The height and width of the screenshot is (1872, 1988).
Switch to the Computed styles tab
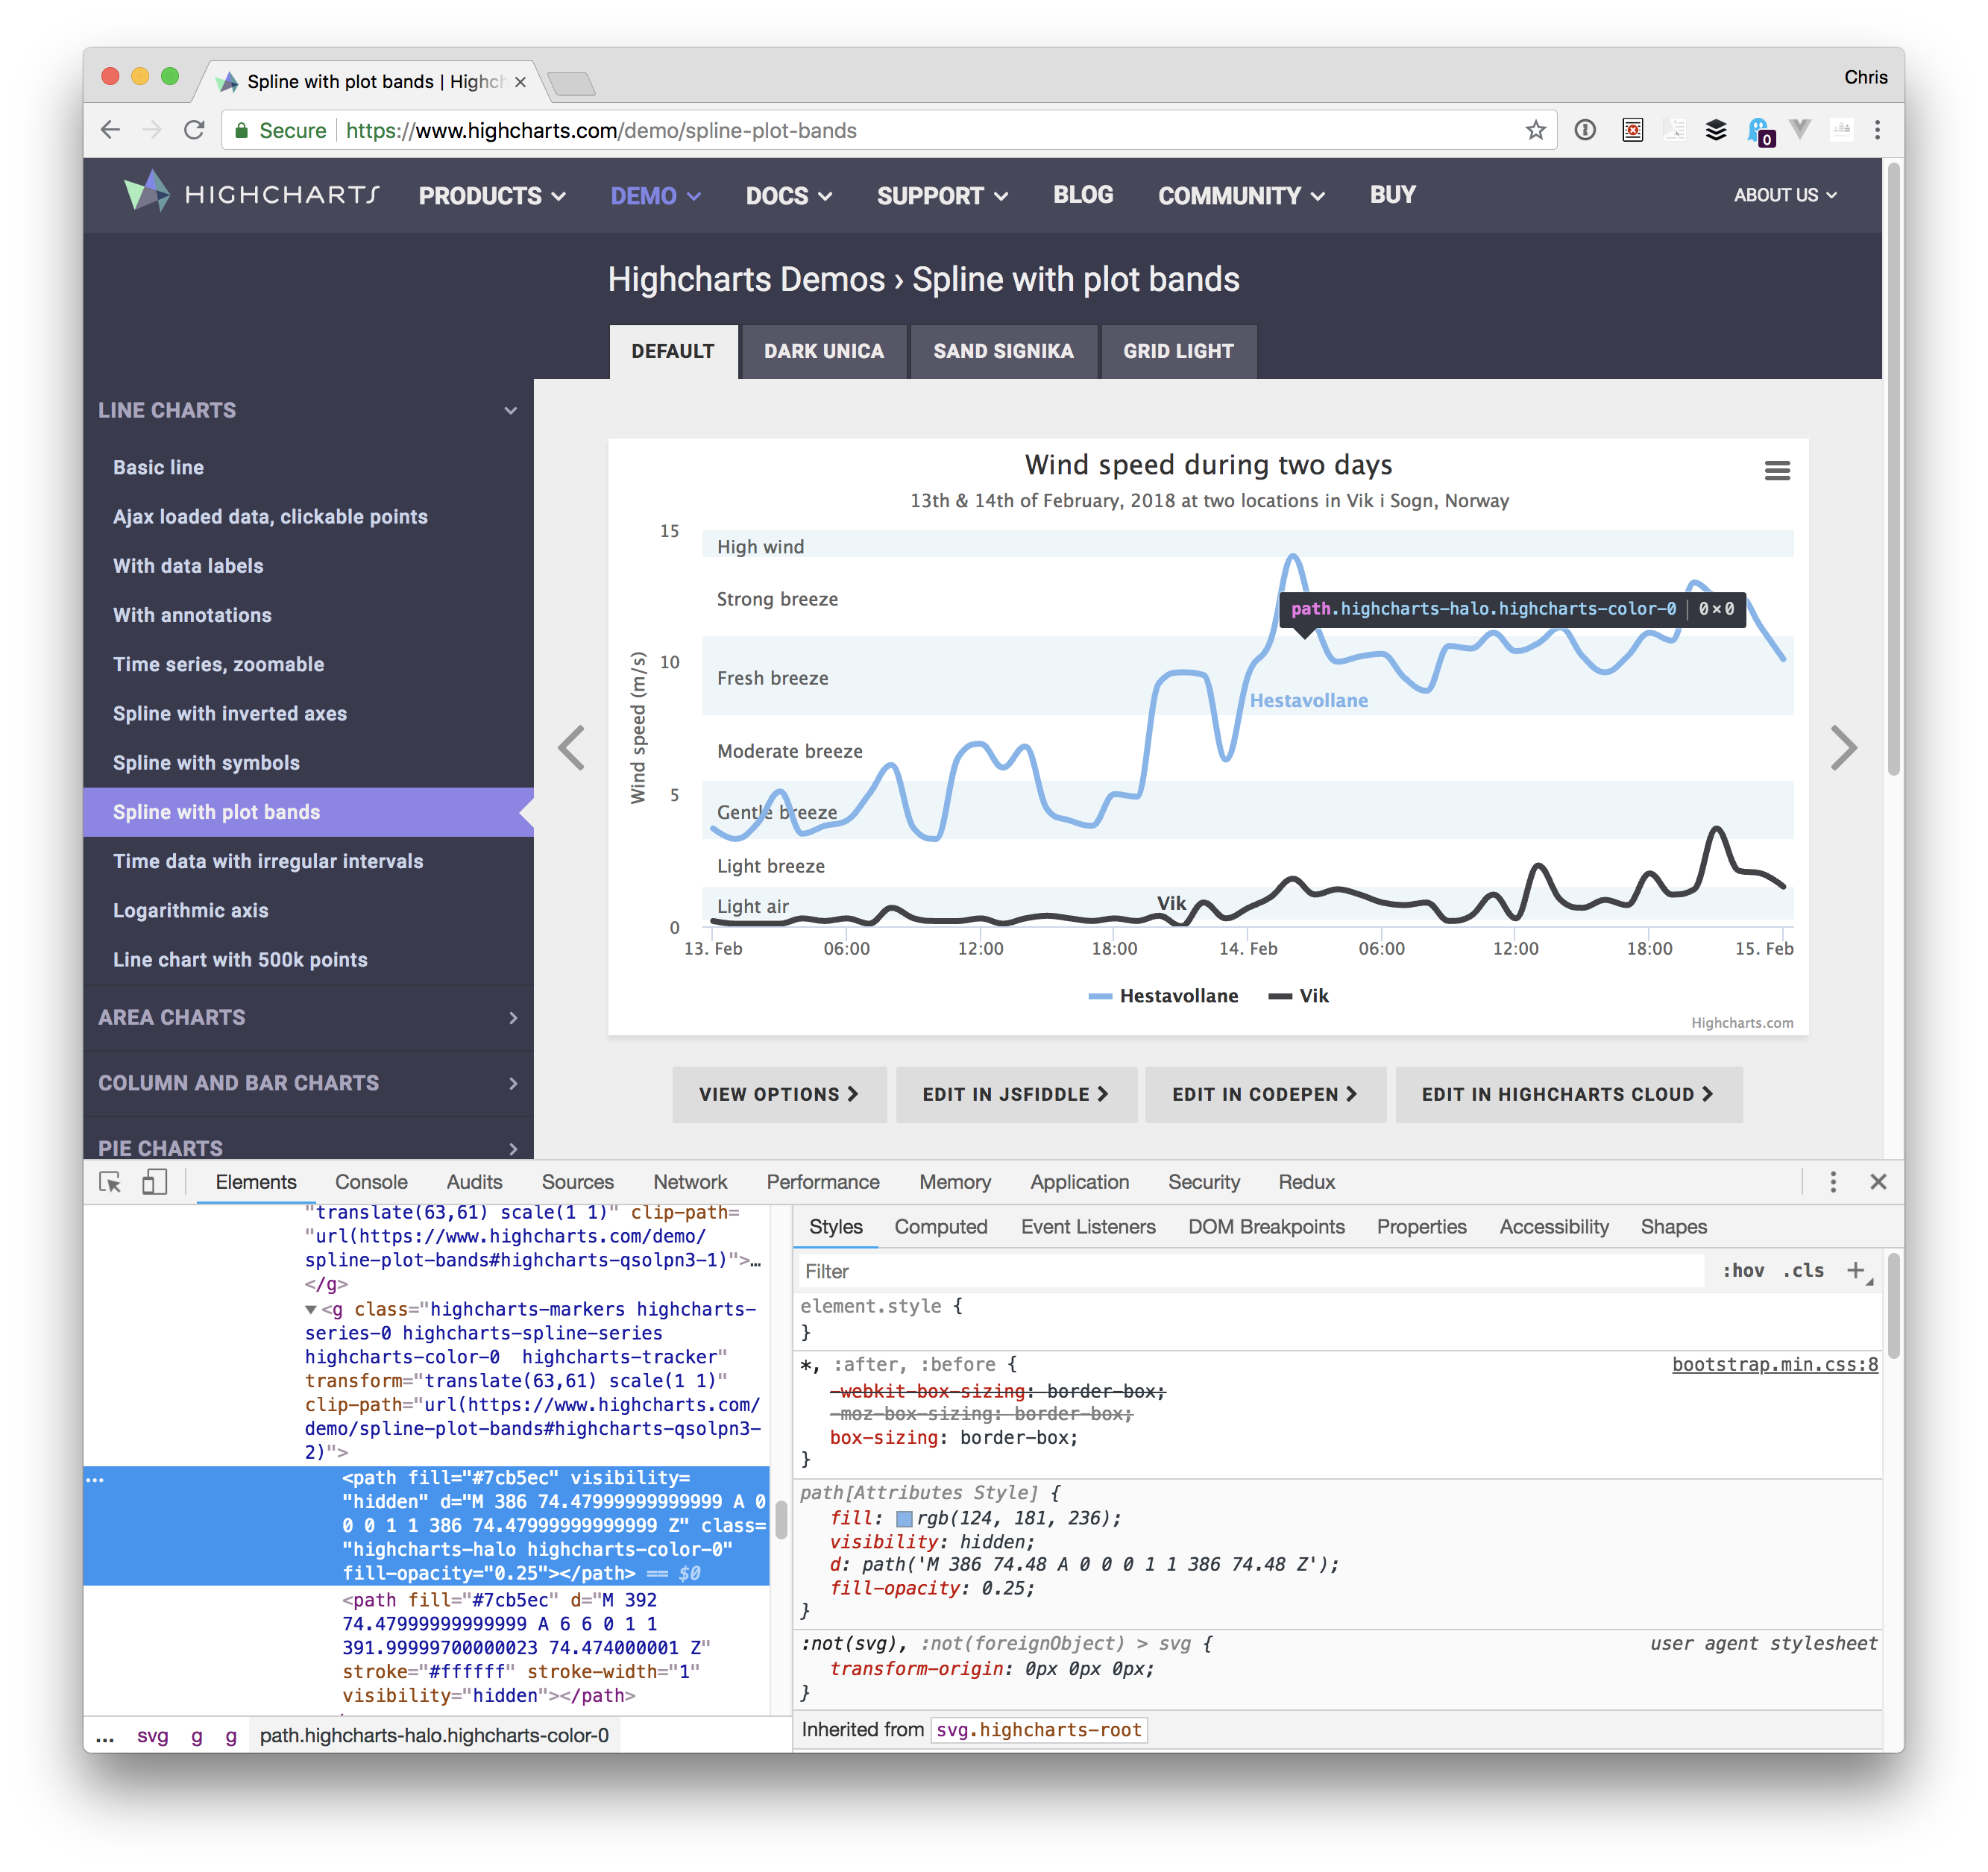[x=940, y=1227]
